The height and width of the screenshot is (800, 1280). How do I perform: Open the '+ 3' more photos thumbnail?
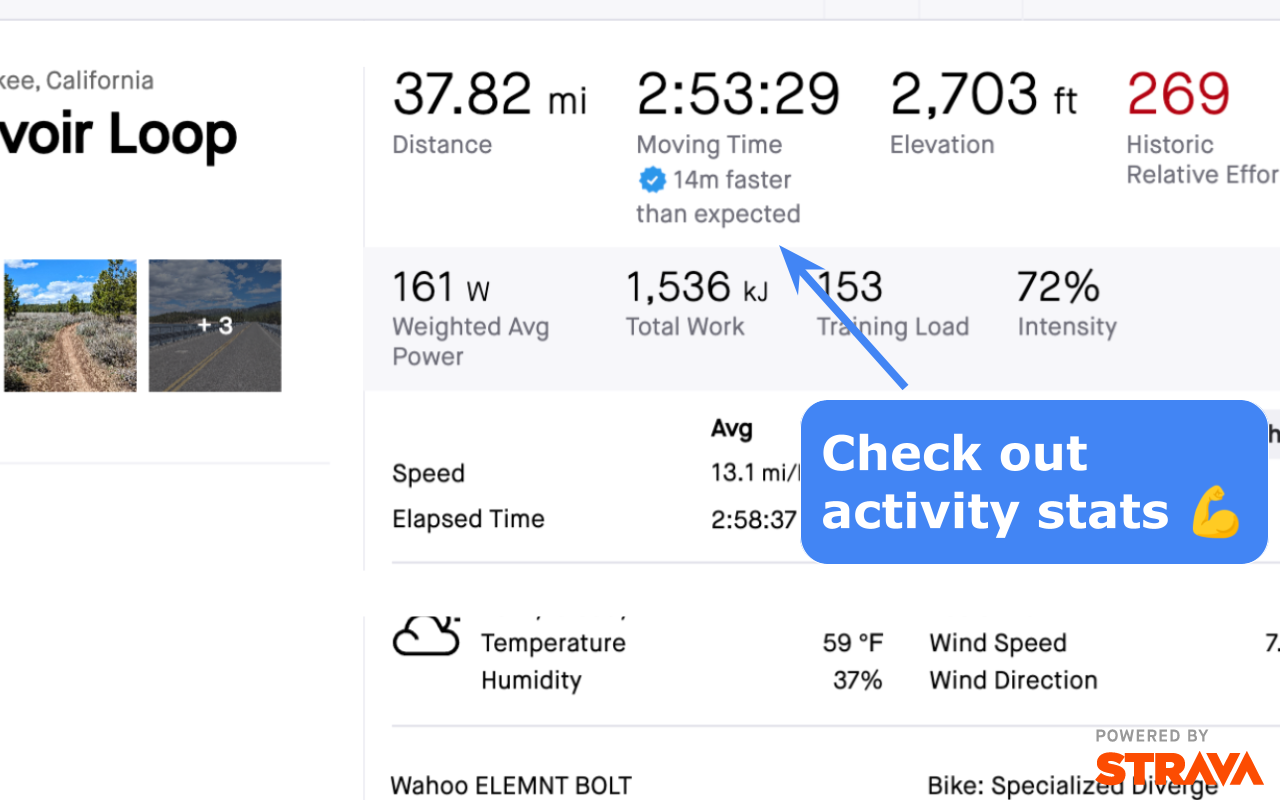pyautogui.click(x=215, y=326)
